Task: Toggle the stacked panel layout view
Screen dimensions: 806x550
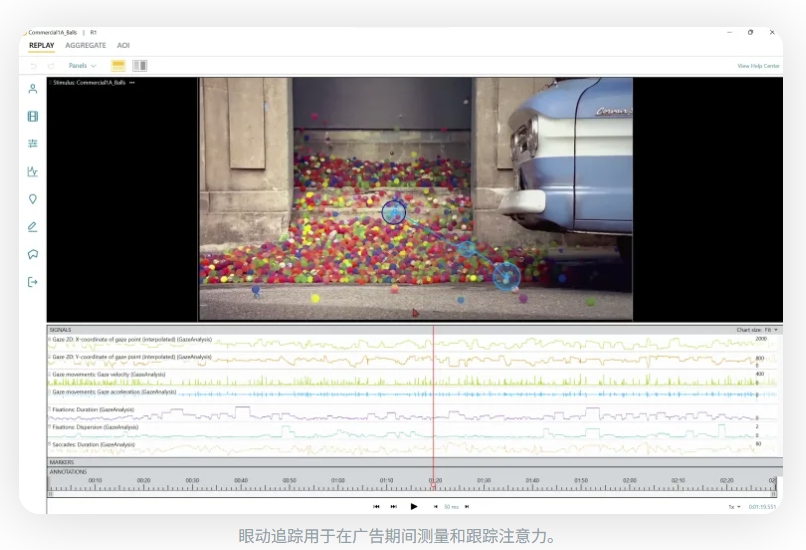Action: (x=118, y=66)
